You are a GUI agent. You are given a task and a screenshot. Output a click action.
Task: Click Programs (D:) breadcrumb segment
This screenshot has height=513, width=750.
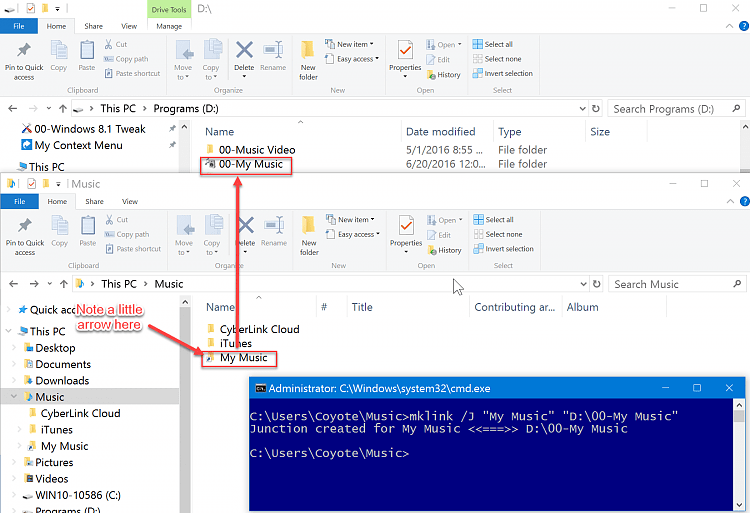[x=186, y=109]
